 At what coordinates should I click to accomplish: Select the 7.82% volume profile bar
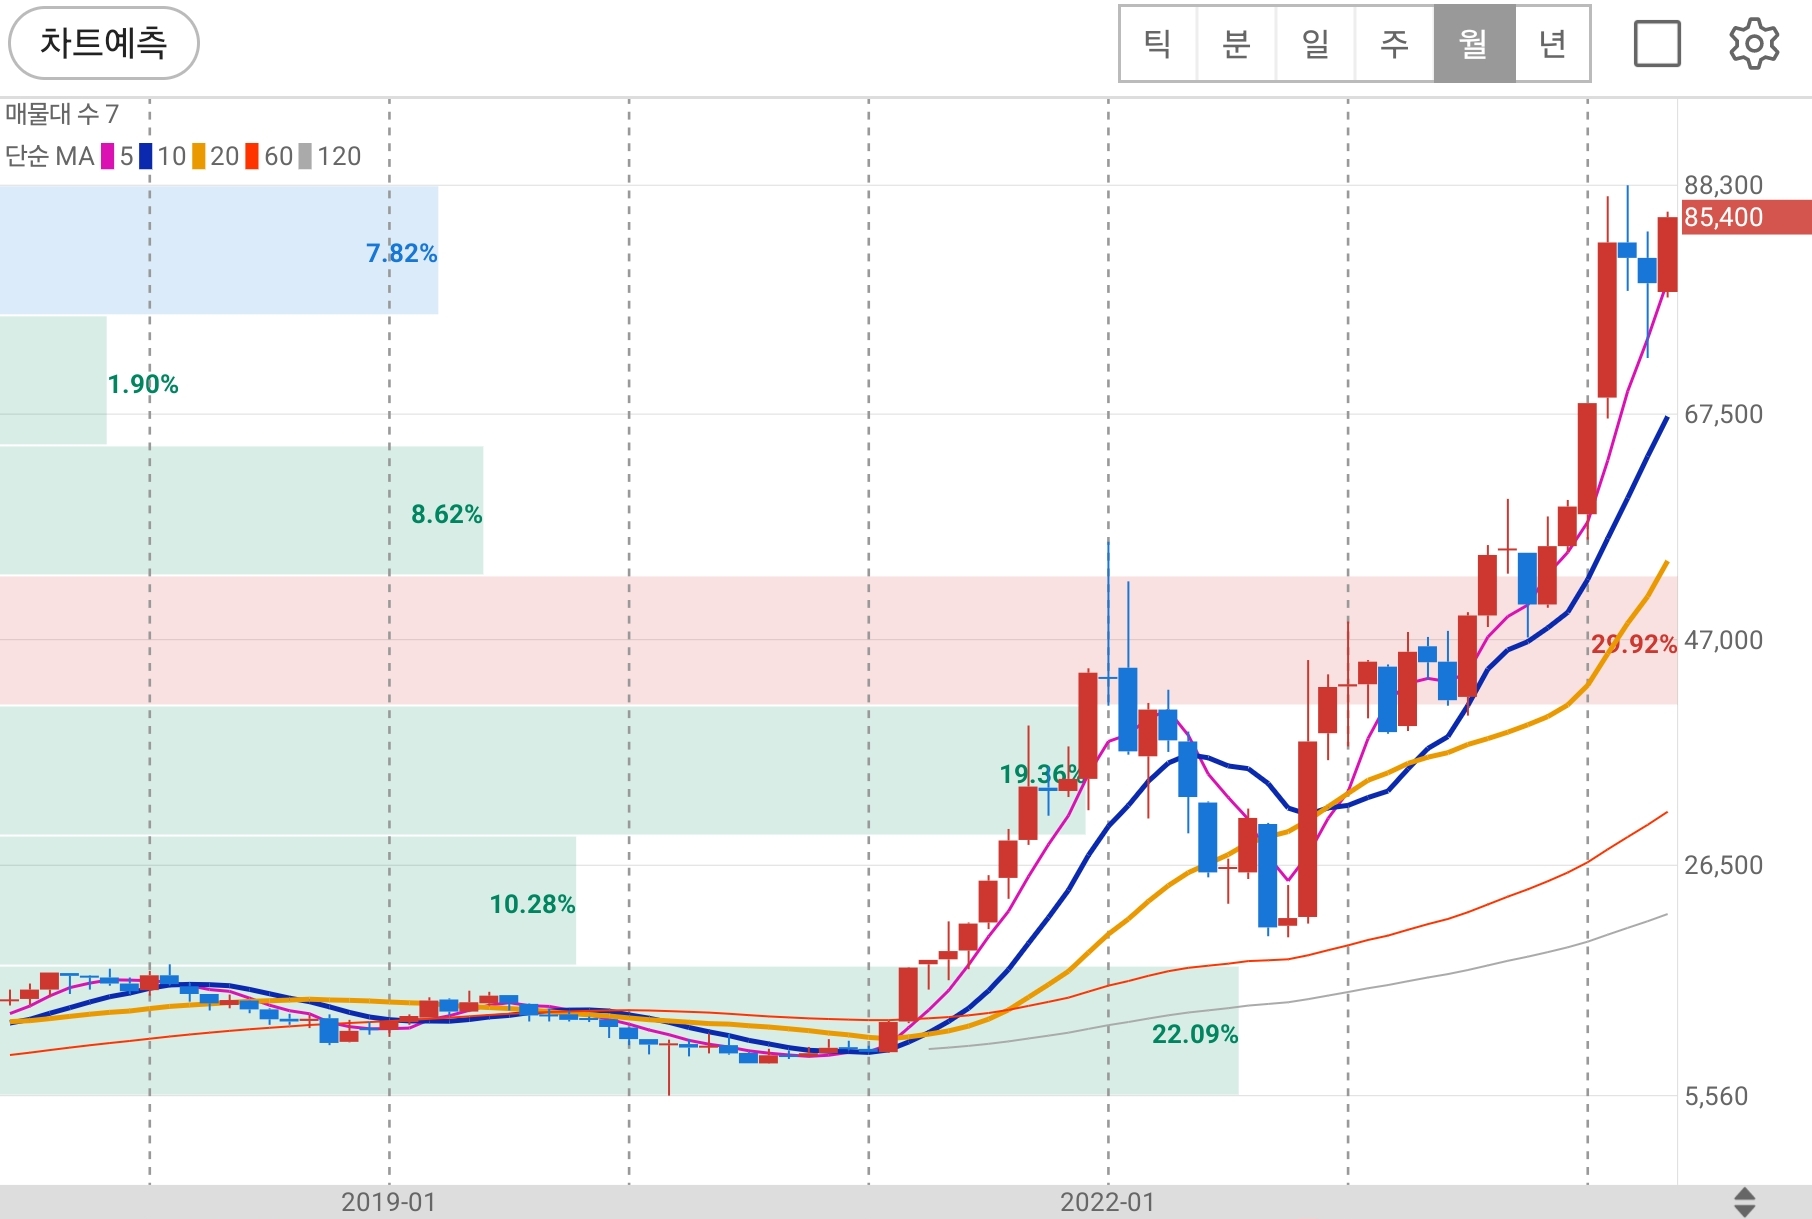pyautogui.click(x=219, y=250)
